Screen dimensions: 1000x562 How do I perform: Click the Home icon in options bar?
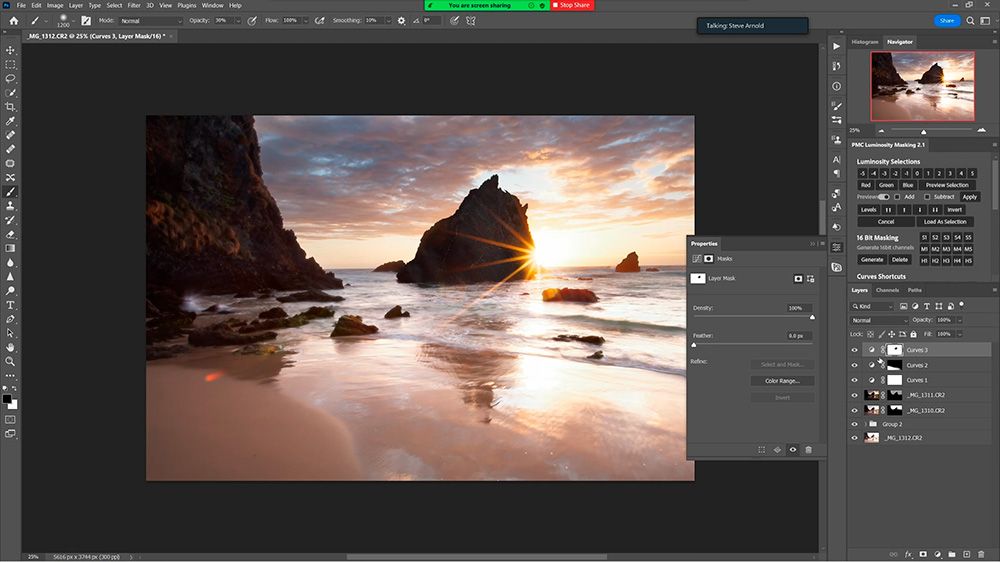click(x=14, y=20)
